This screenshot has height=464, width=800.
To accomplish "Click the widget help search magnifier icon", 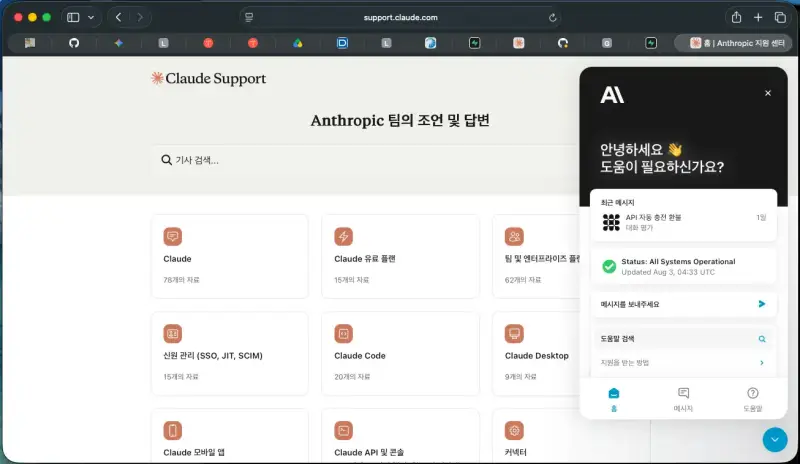I will pos(762,339).
